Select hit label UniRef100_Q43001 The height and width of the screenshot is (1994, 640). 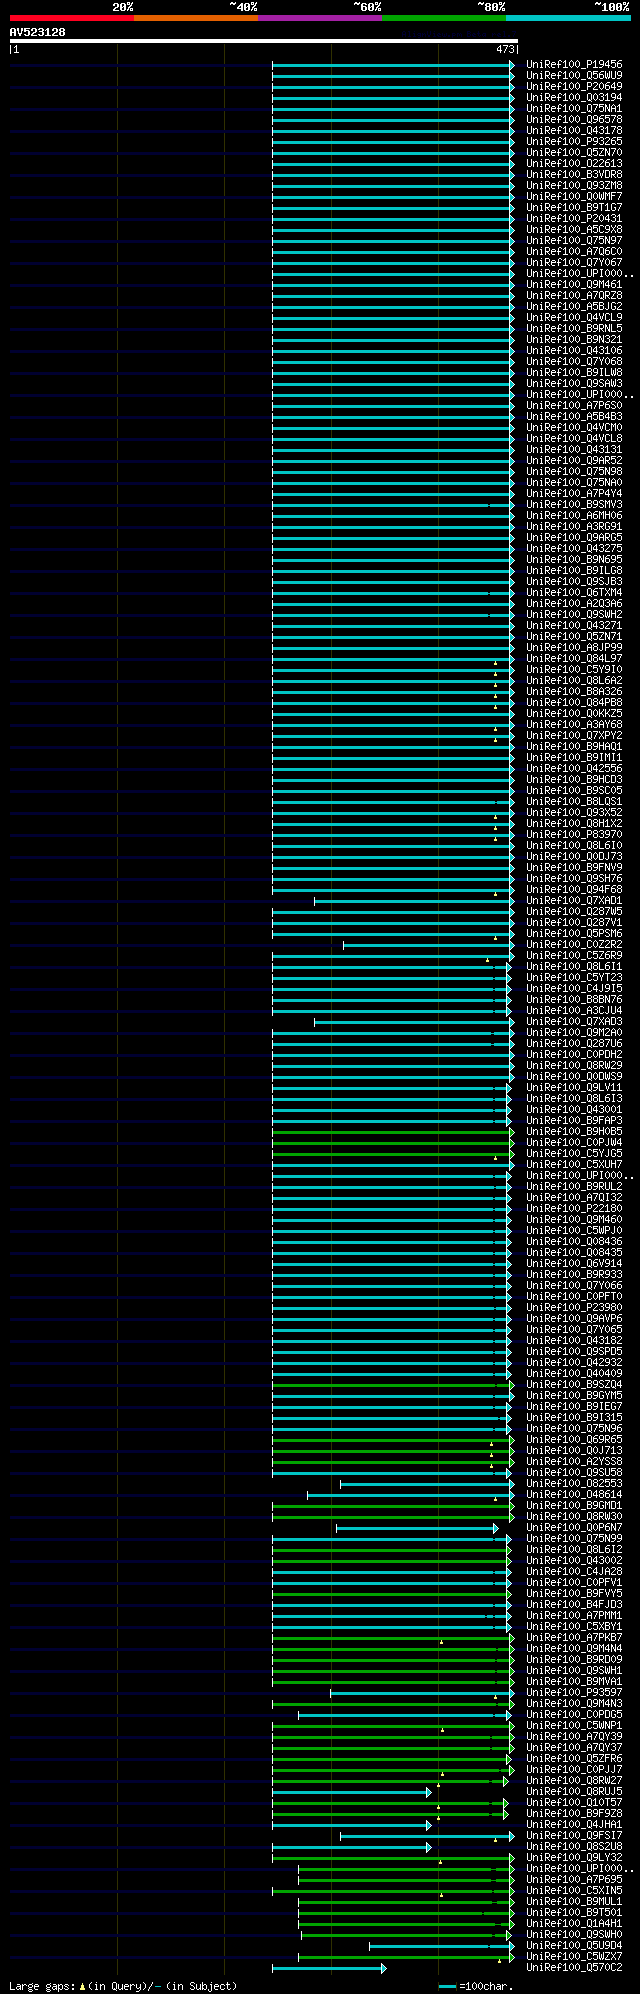[574, 1109]
